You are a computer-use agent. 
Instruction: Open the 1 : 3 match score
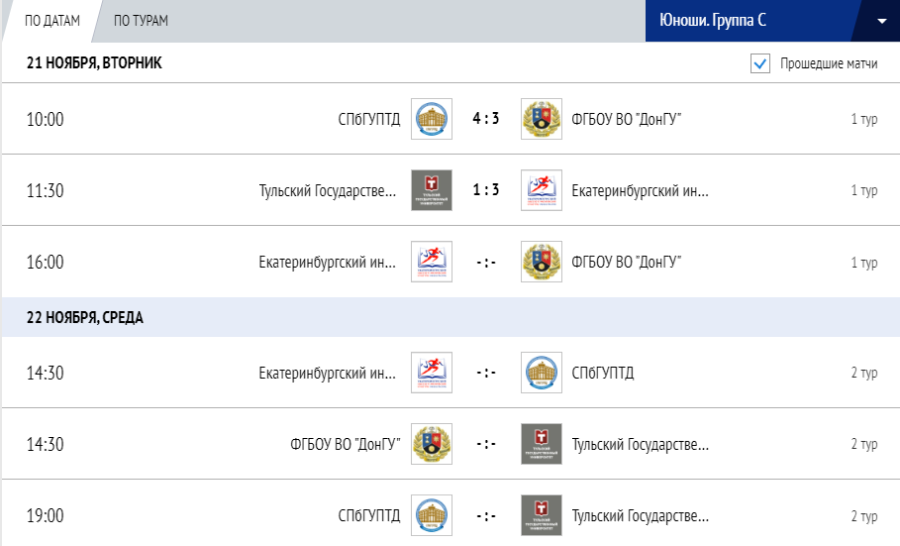tap(486, 190)
